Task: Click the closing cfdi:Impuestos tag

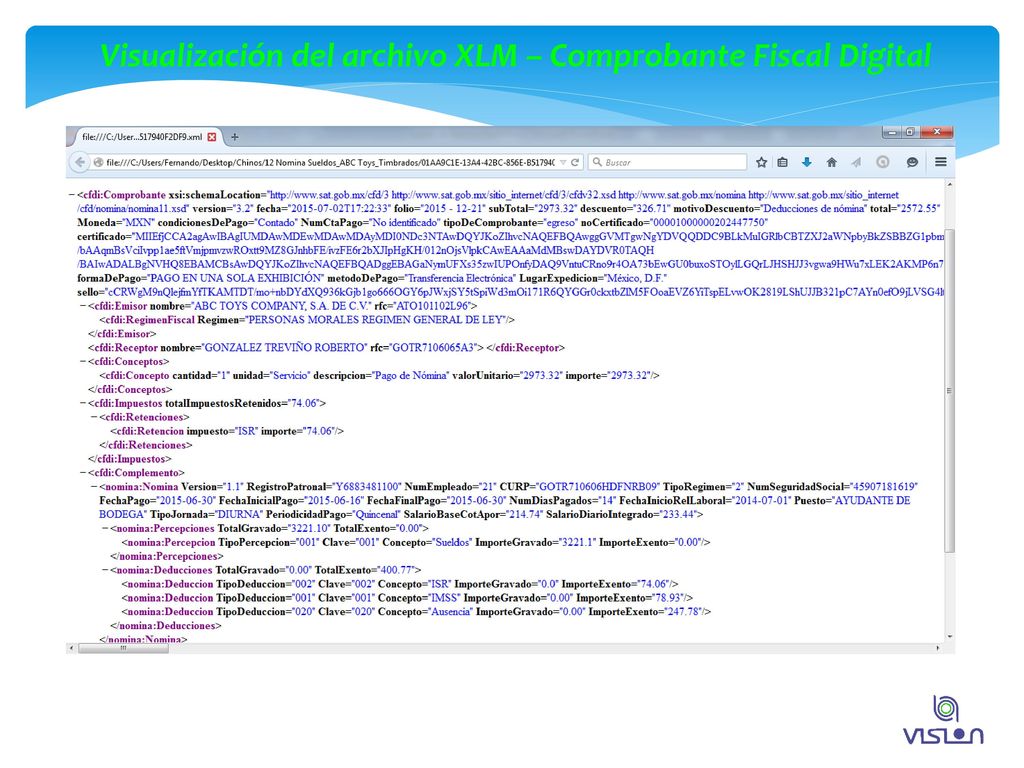Action: pyautogui.click(x=129, y=458)
